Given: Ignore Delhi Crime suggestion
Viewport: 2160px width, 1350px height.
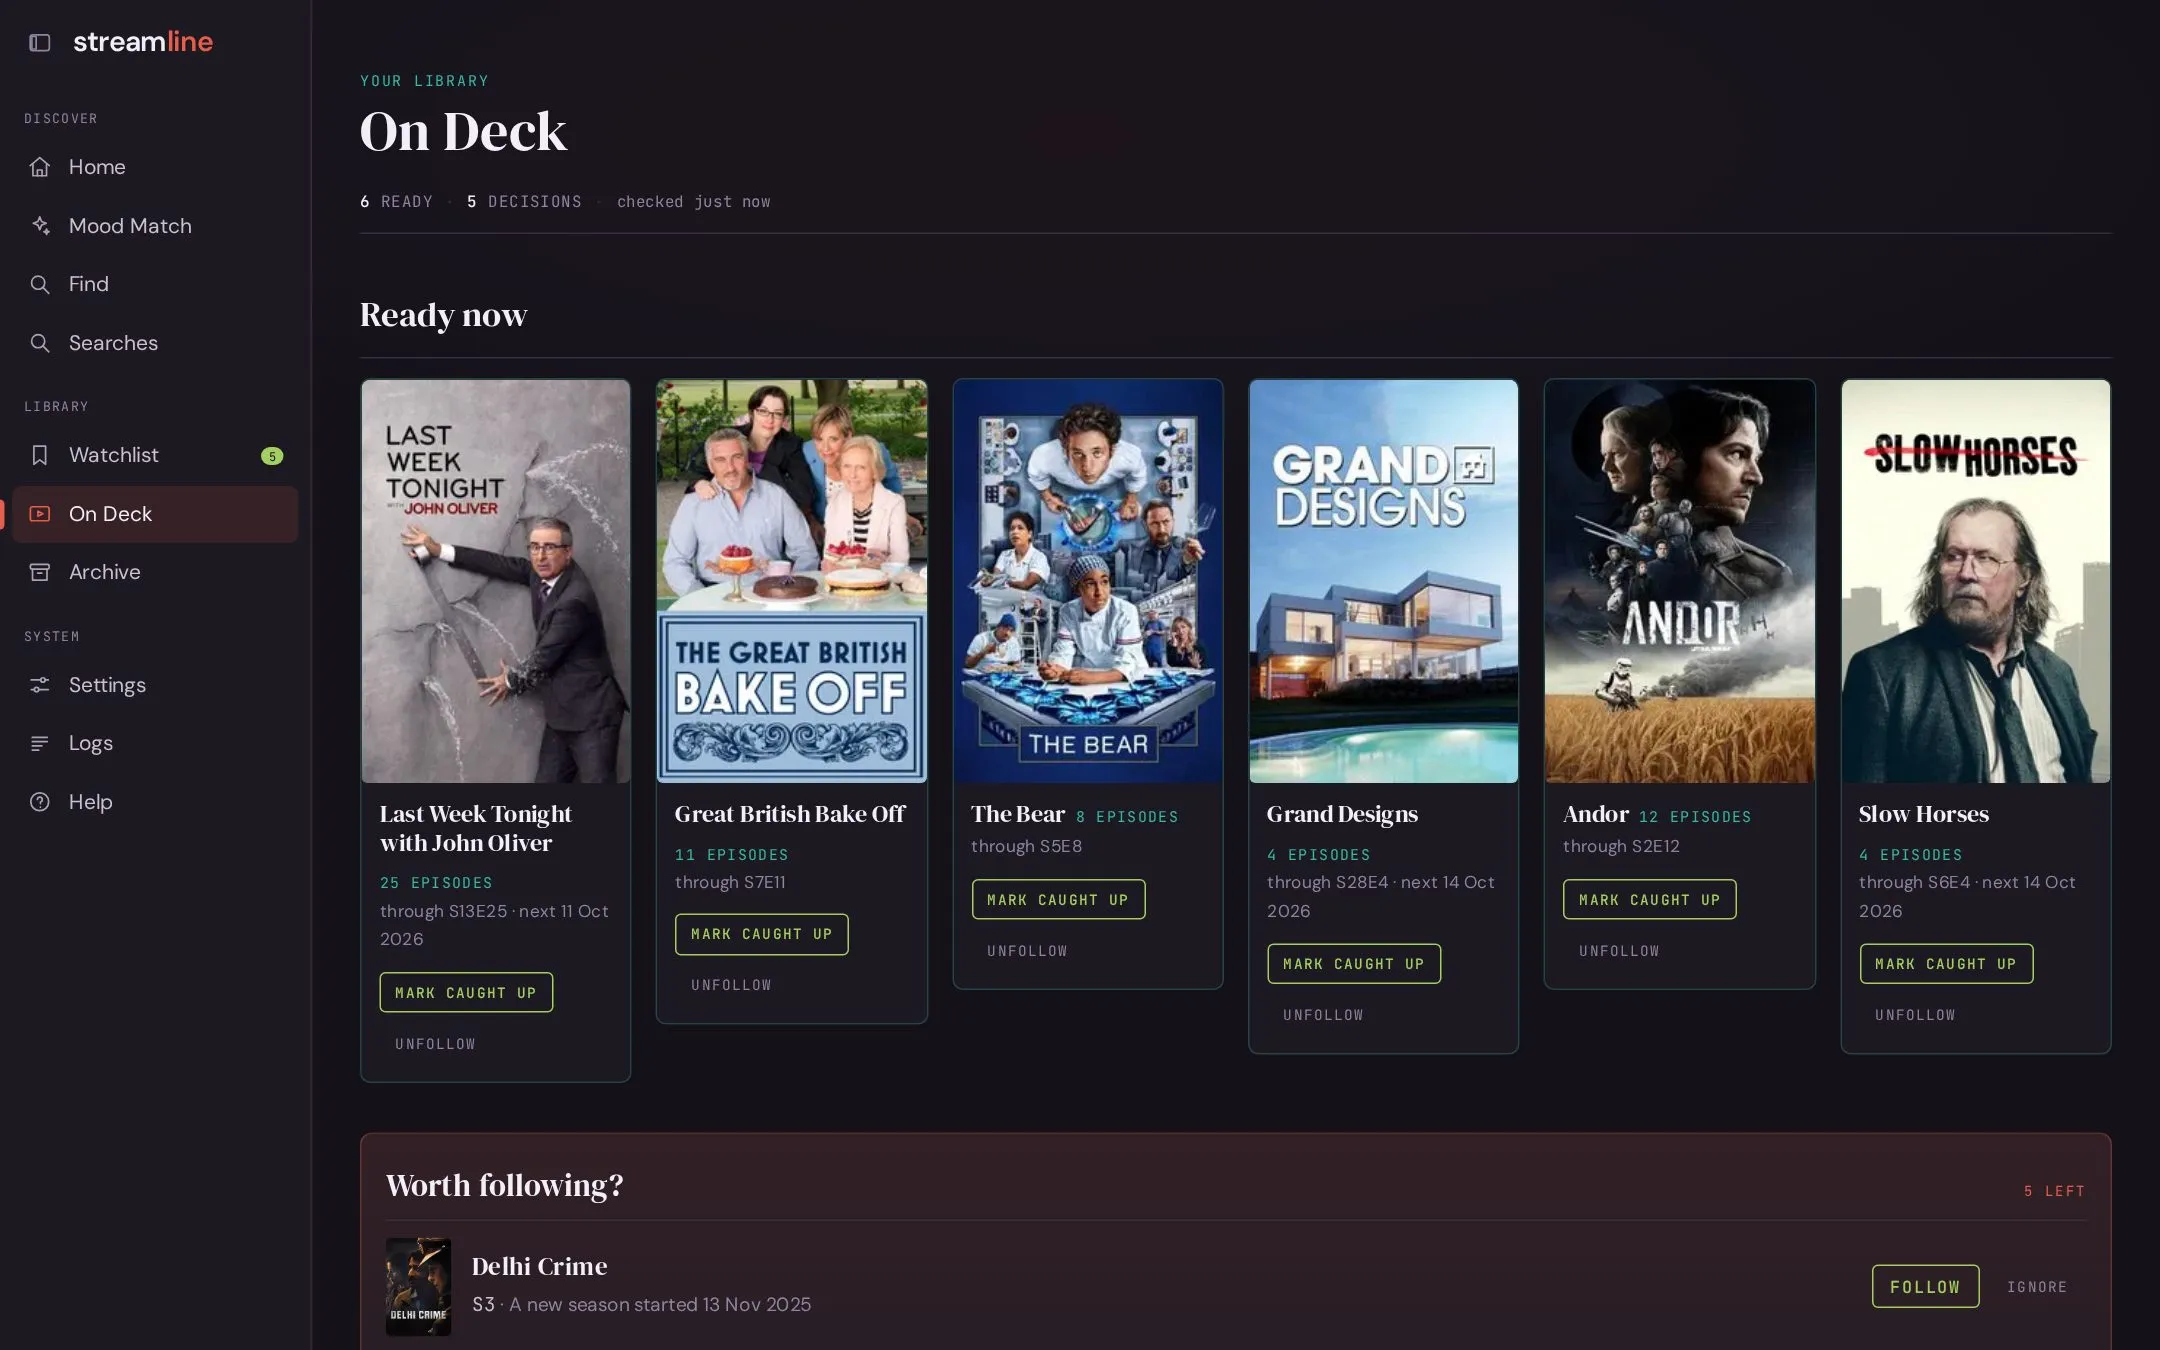Looking at the screenshot, I should (x=2037, y=1287).
